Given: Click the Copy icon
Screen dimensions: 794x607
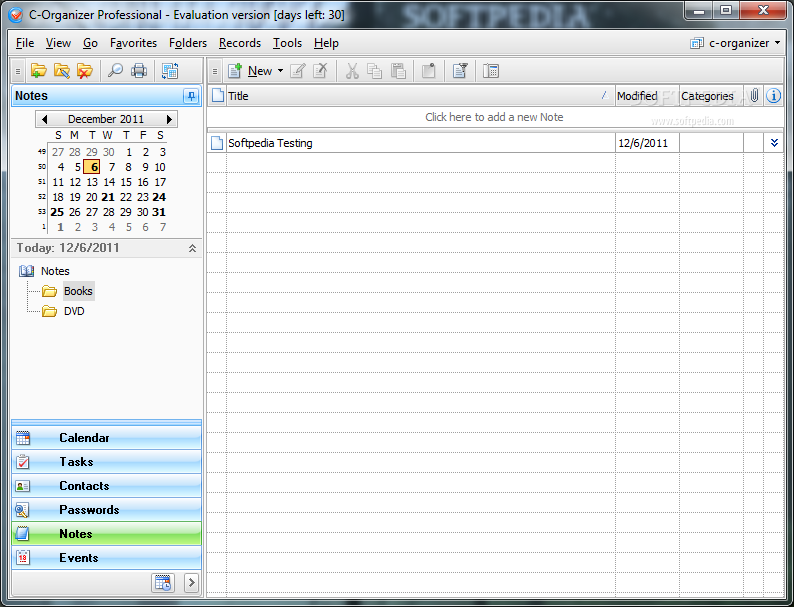Looking at the screenshot, I should 375,71.
